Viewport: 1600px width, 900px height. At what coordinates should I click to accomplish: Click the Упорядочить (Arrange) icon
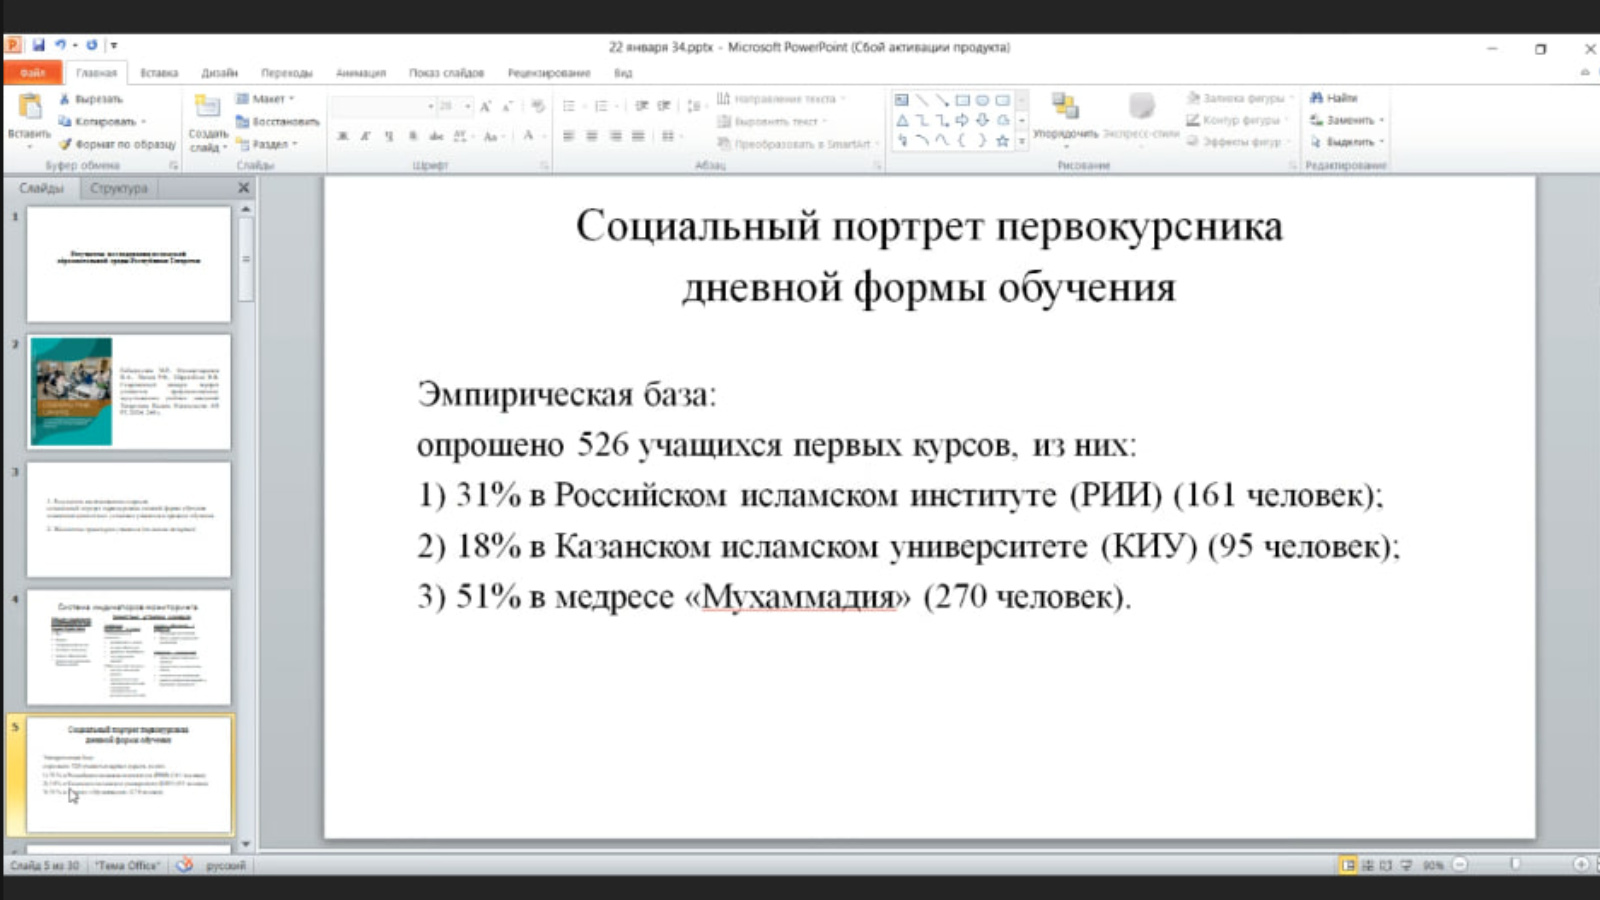(1064, 108)
